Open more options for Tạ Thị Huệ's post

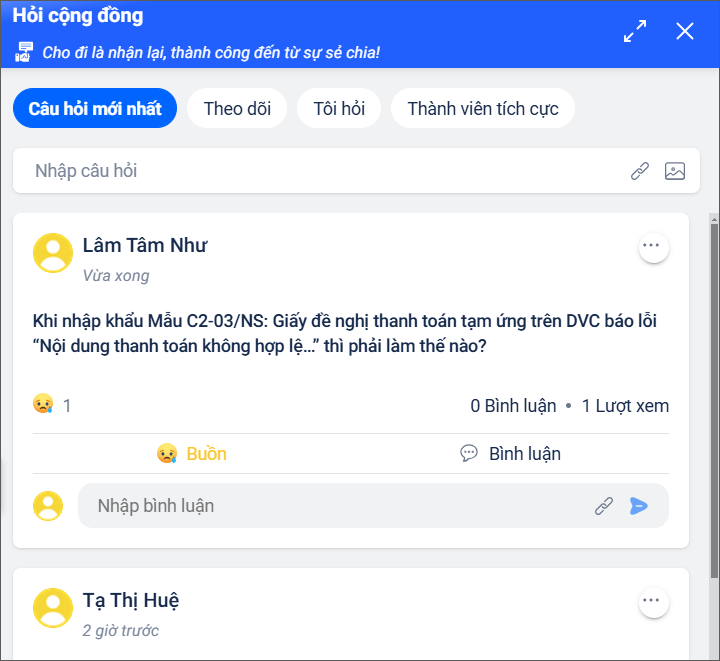pos(653,603)
